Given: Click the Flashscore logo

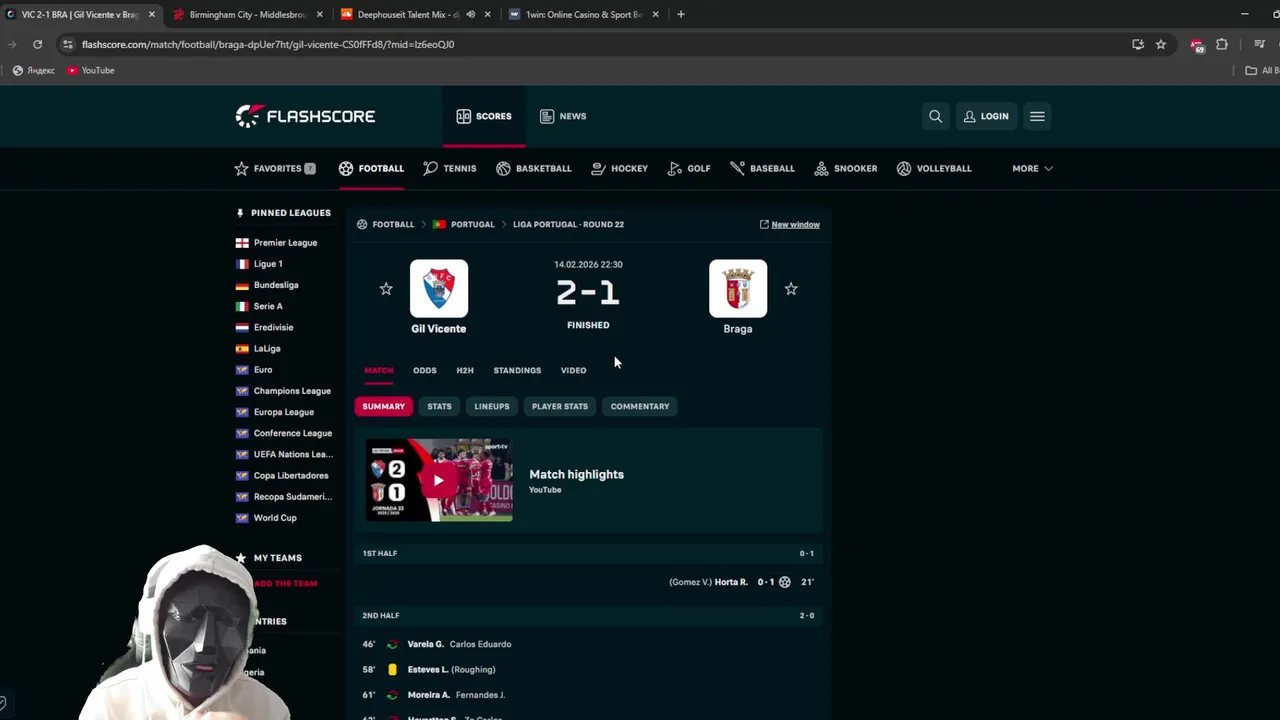Looking at the screenshot, I should point(305,116).
